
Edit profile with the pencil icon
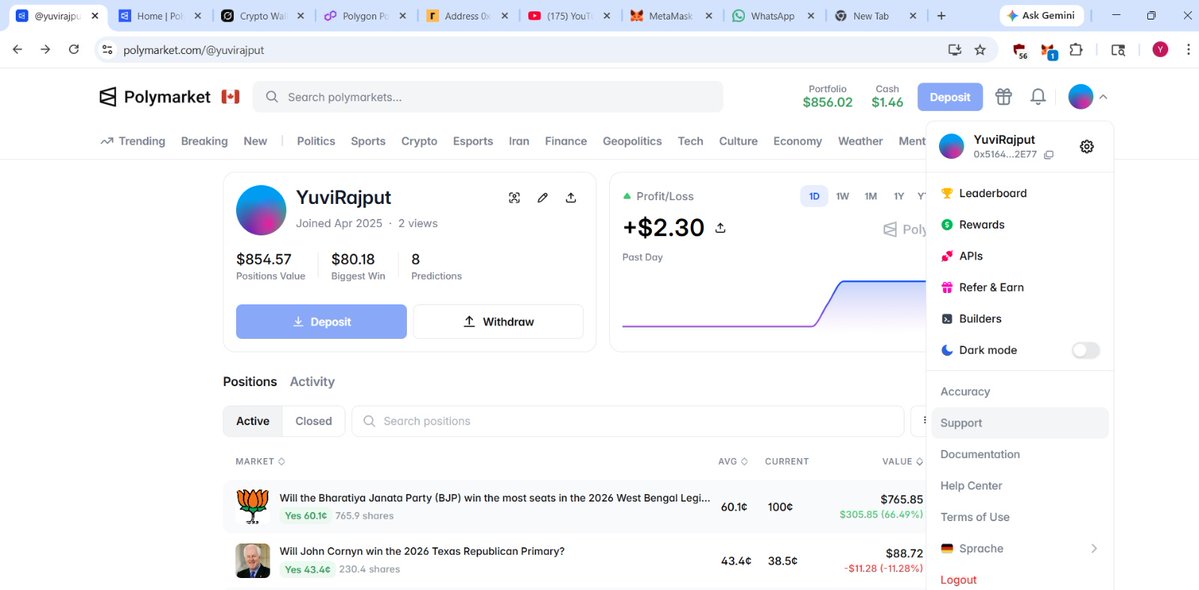[542, 198]
